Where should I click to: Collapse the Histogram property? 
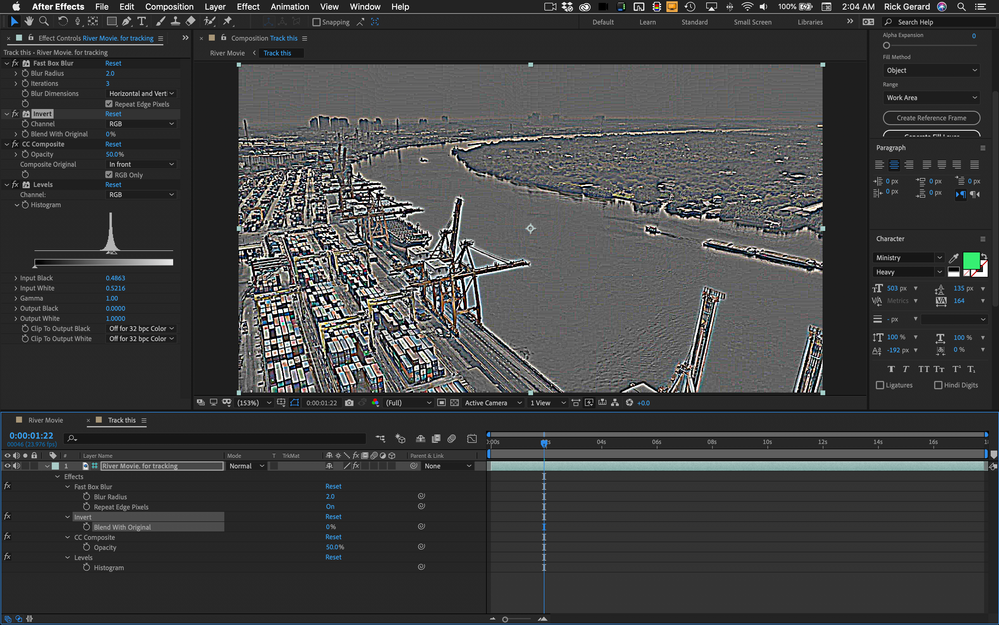[17, 205]
